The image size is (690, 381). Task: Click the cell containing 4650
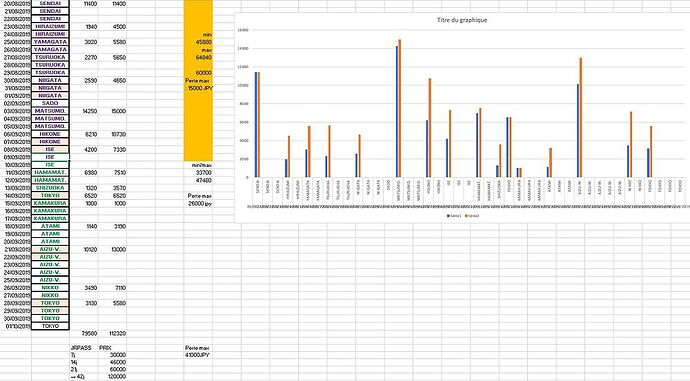(x=112, y=81)
